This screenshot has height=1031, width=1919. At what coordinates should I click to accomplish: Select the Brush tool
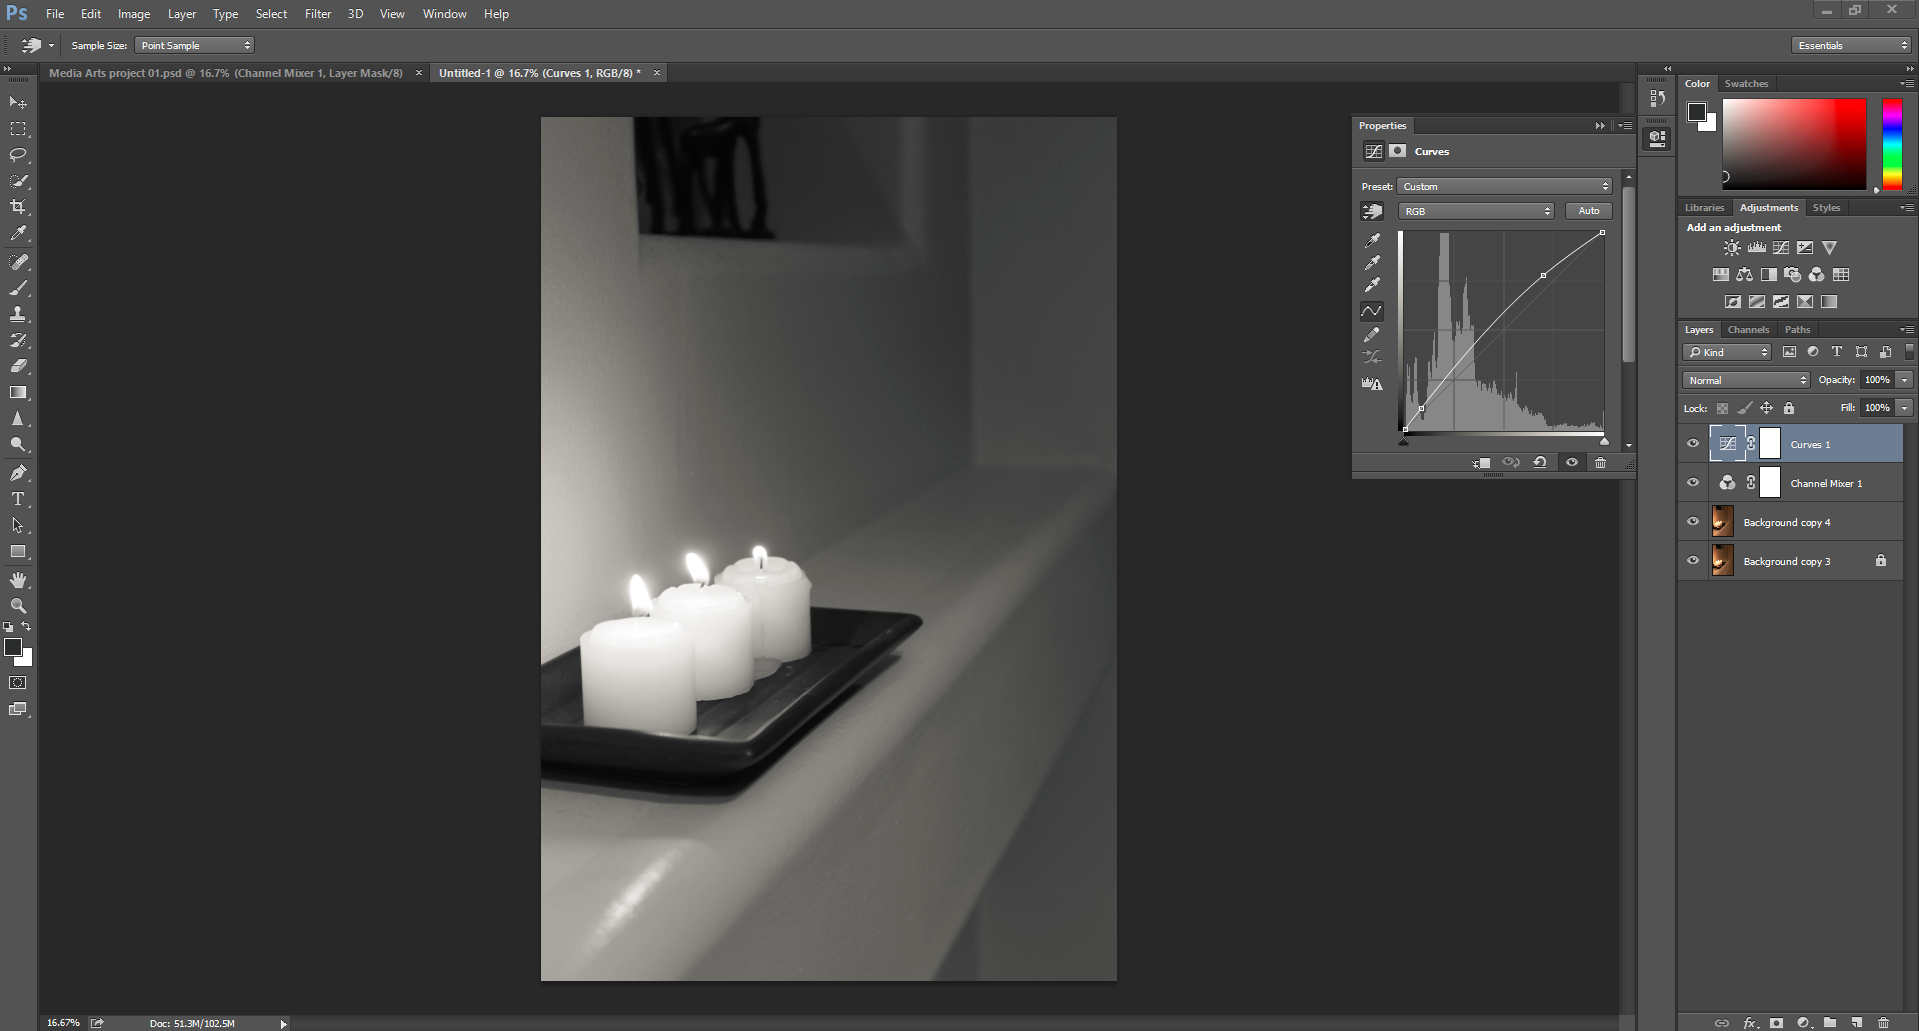coord(18,288)
